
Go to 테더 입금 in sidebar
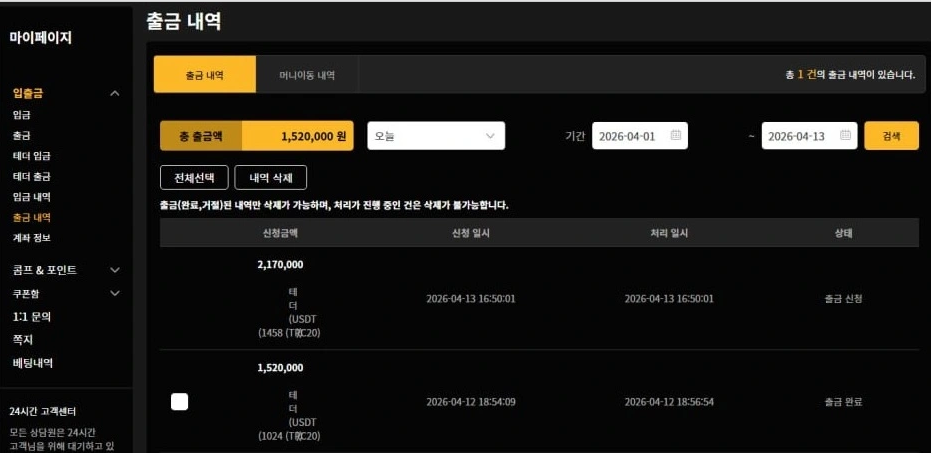point(31,156)
